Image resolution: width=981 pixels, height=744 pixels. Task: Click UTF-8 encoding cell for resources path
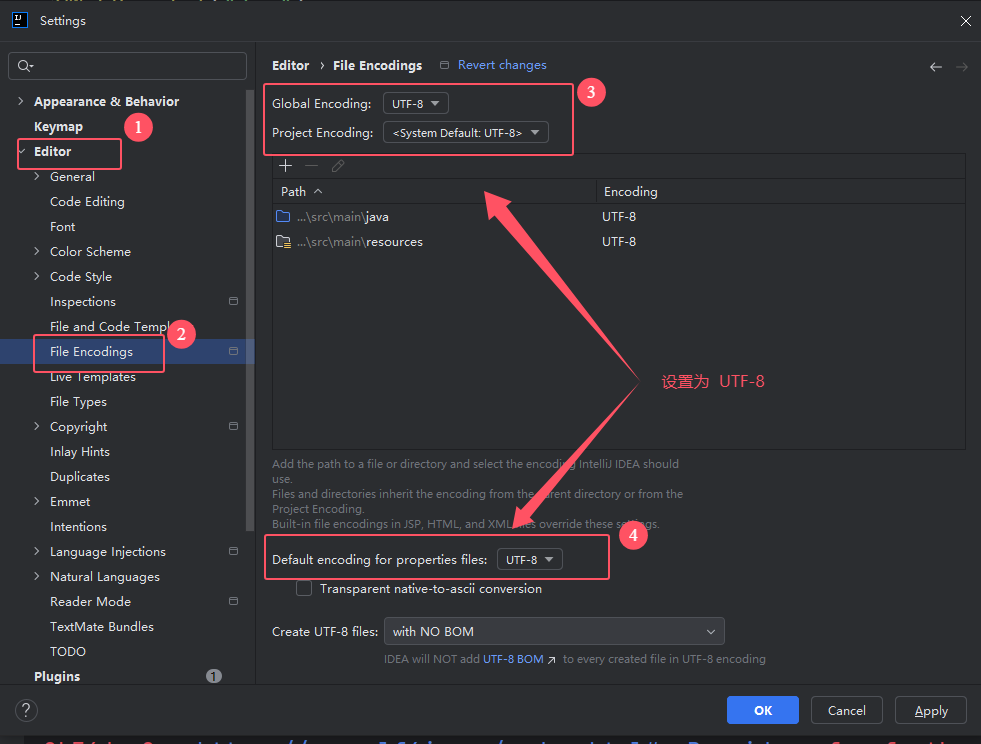coord(619,242)
